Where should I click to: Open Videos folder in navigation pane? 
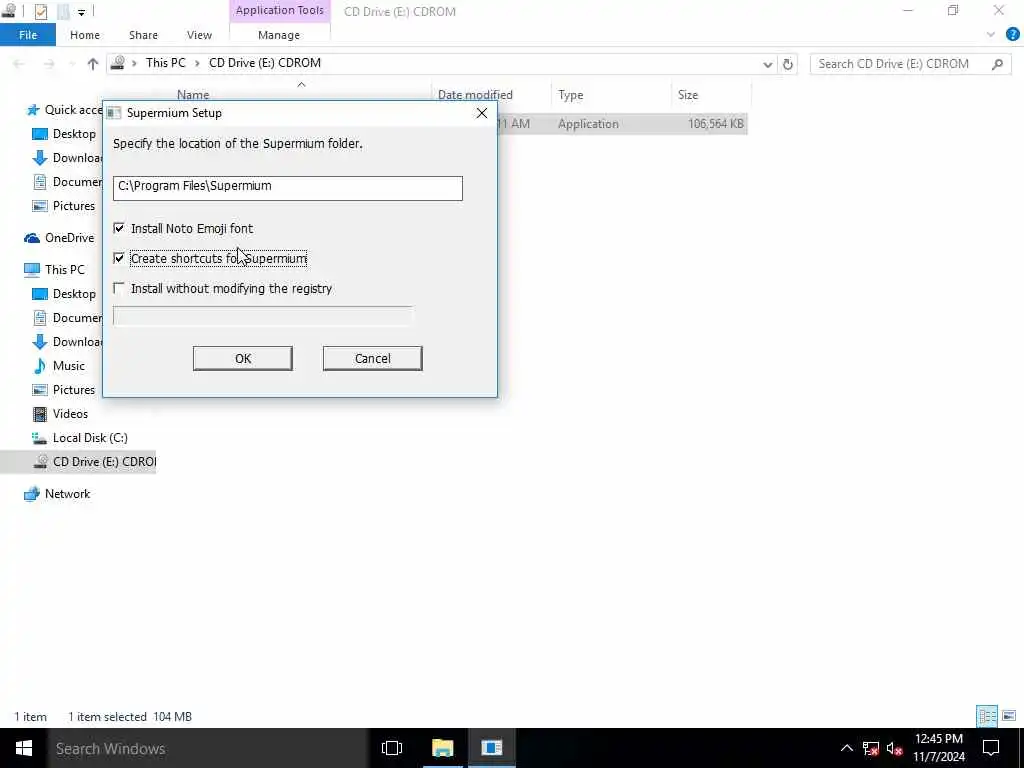(x=70, y=414)
